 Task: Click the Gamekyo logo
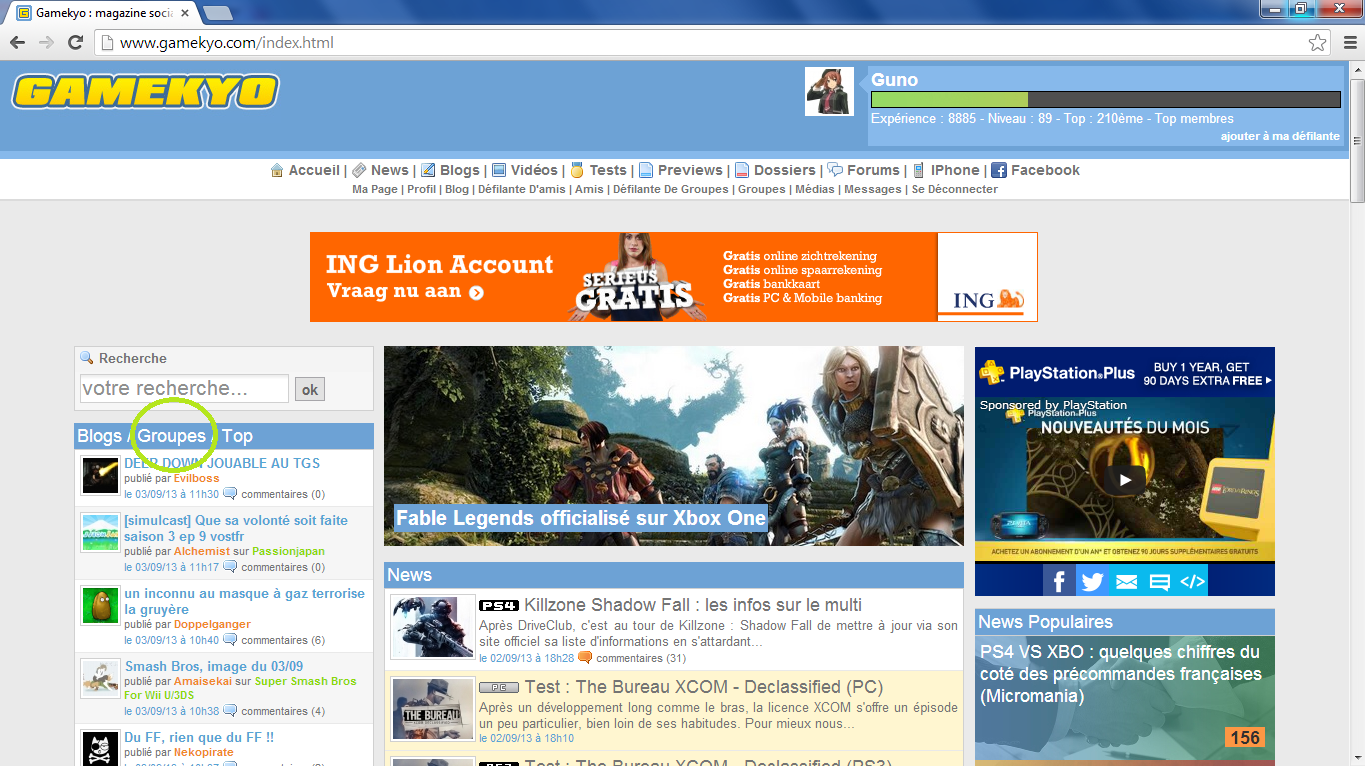pos(145,92)
